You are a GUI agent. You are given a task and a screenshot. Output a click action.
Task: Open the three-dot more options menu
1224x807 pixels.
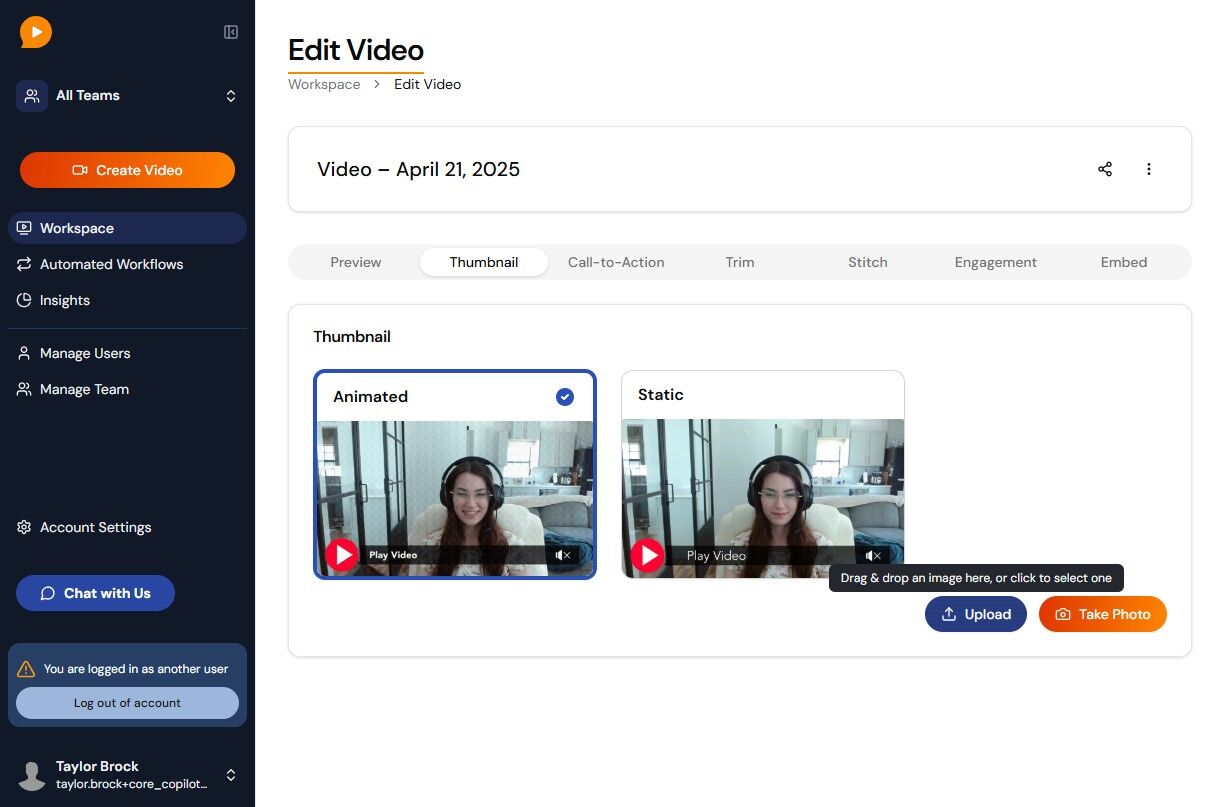(1149, 169)
